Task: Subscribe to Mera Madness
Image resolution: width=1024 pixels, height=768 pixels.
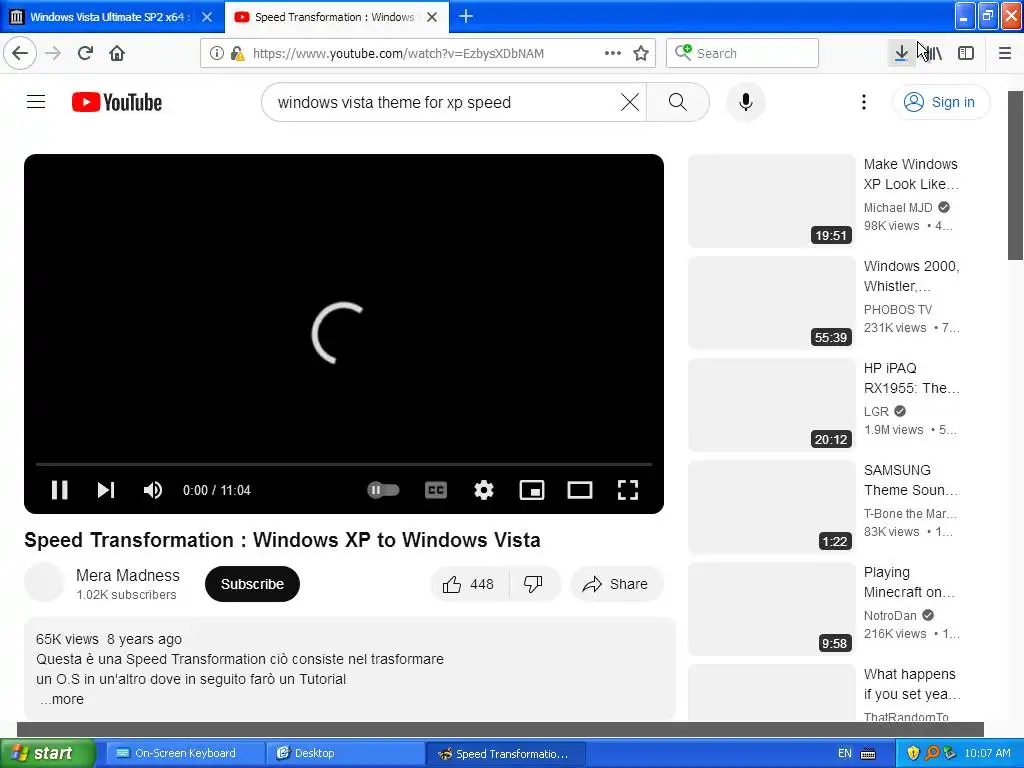Action: [x=252, y=584]
